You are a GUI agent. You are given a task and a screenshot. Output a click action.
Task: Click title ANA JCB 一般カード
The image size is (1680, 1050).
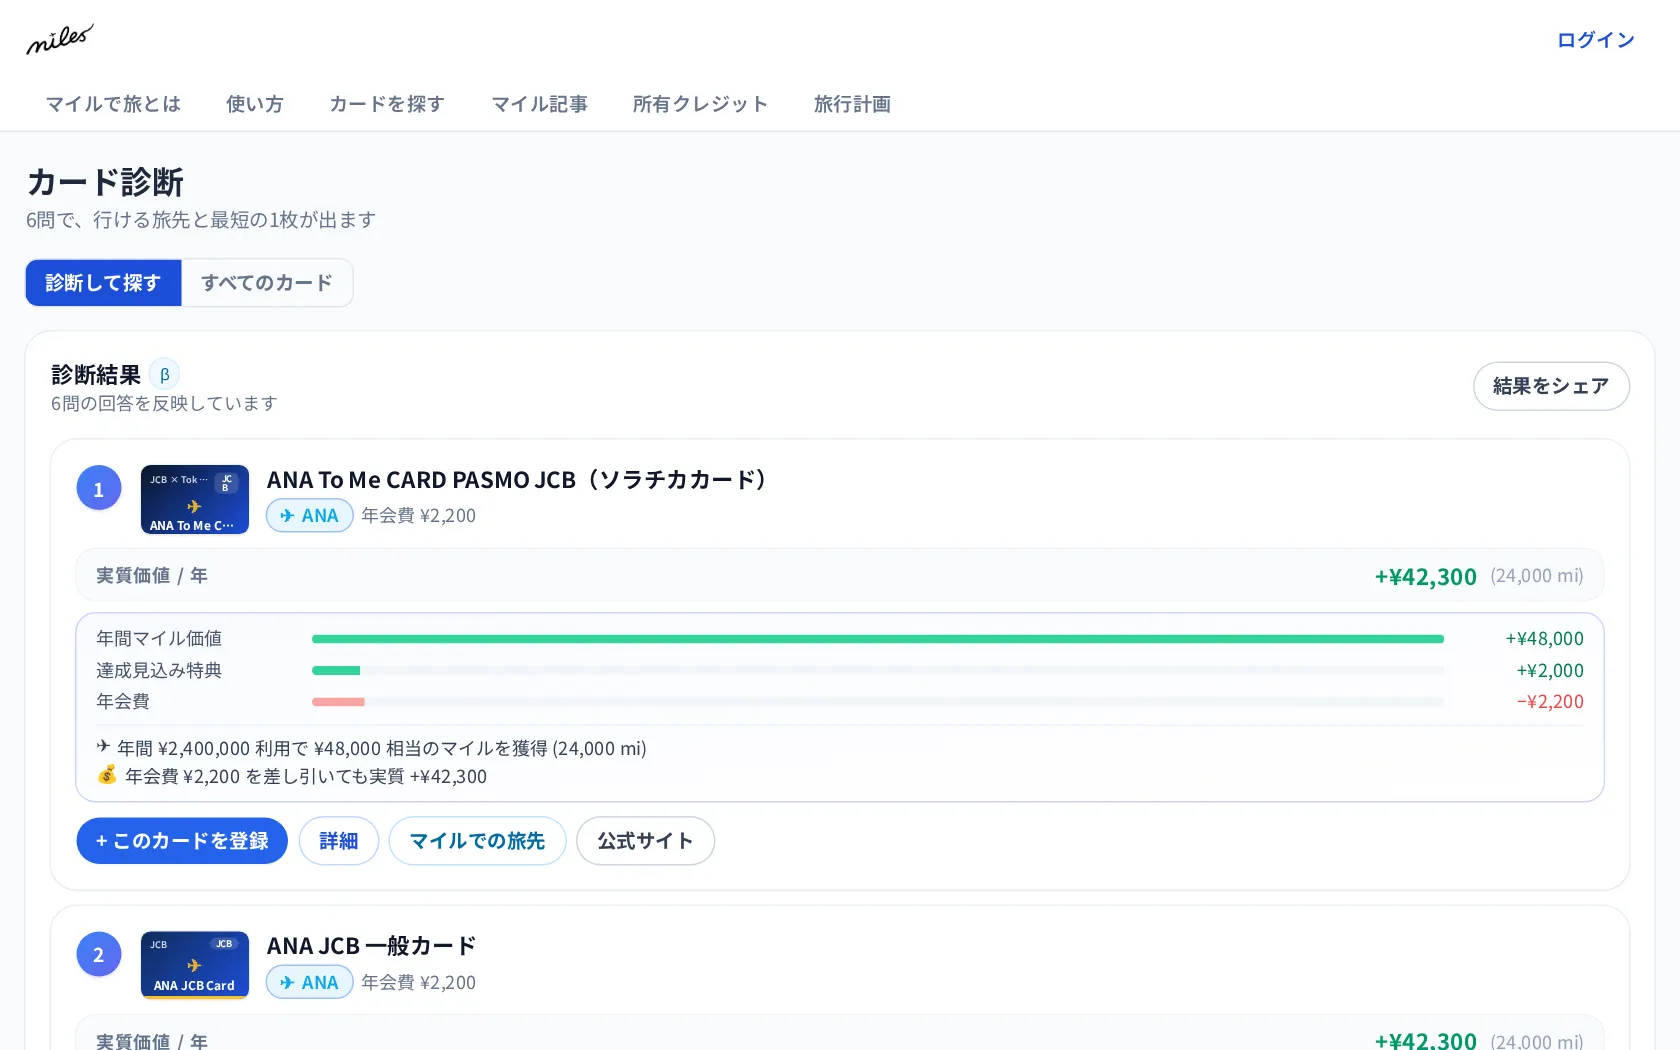pyautogui.click(x=371, y=946)
